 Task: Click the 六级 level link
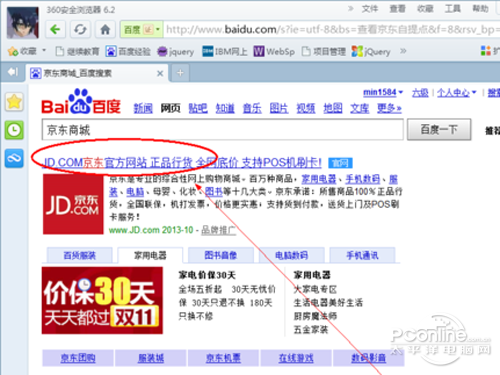click(x=420, y=92)
